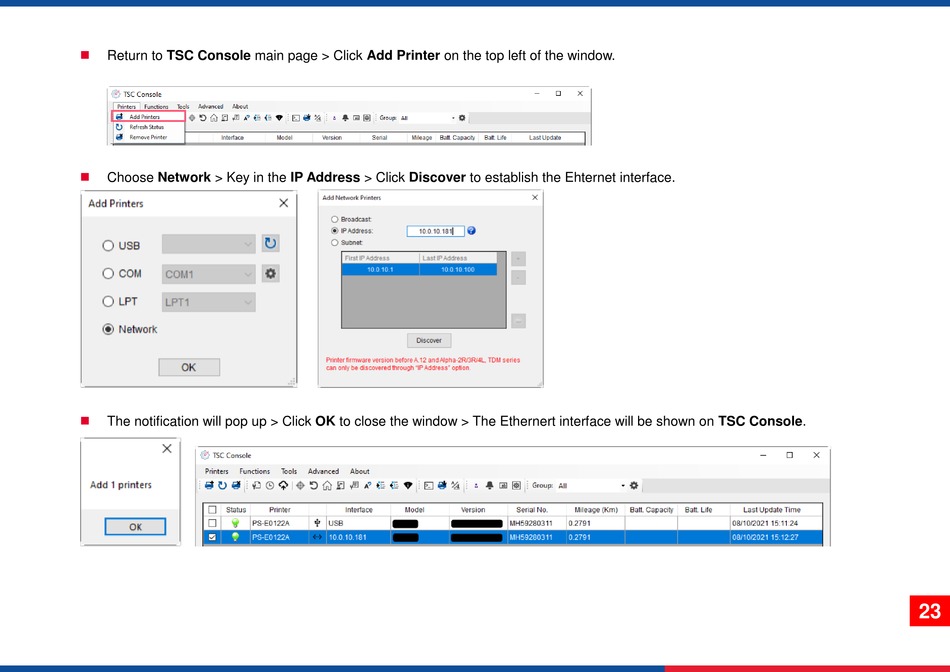Click USB refresh icon in Add Printers dialog
Viewport: 950px width, 672px height.
click(270, 244)
